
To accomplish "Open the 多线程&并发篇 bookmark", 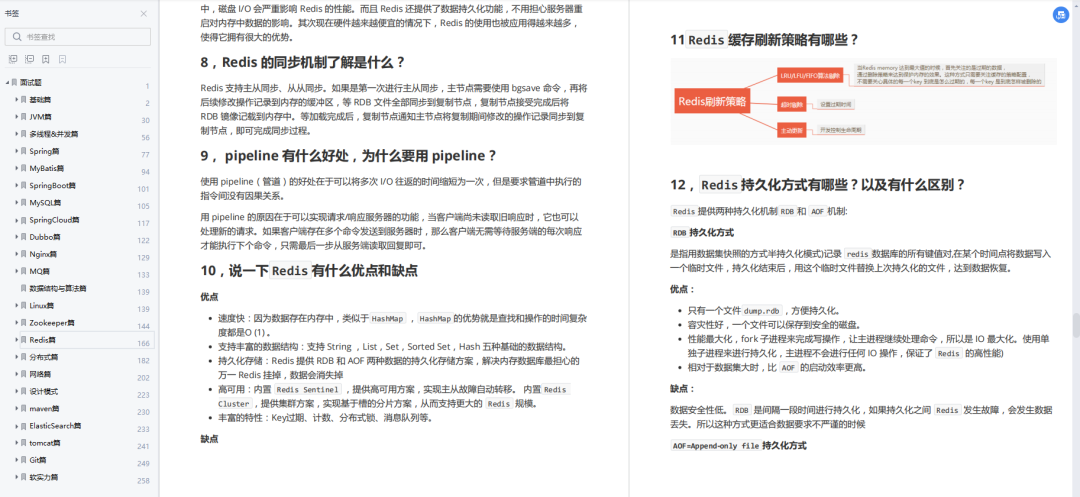I will 54,134.
